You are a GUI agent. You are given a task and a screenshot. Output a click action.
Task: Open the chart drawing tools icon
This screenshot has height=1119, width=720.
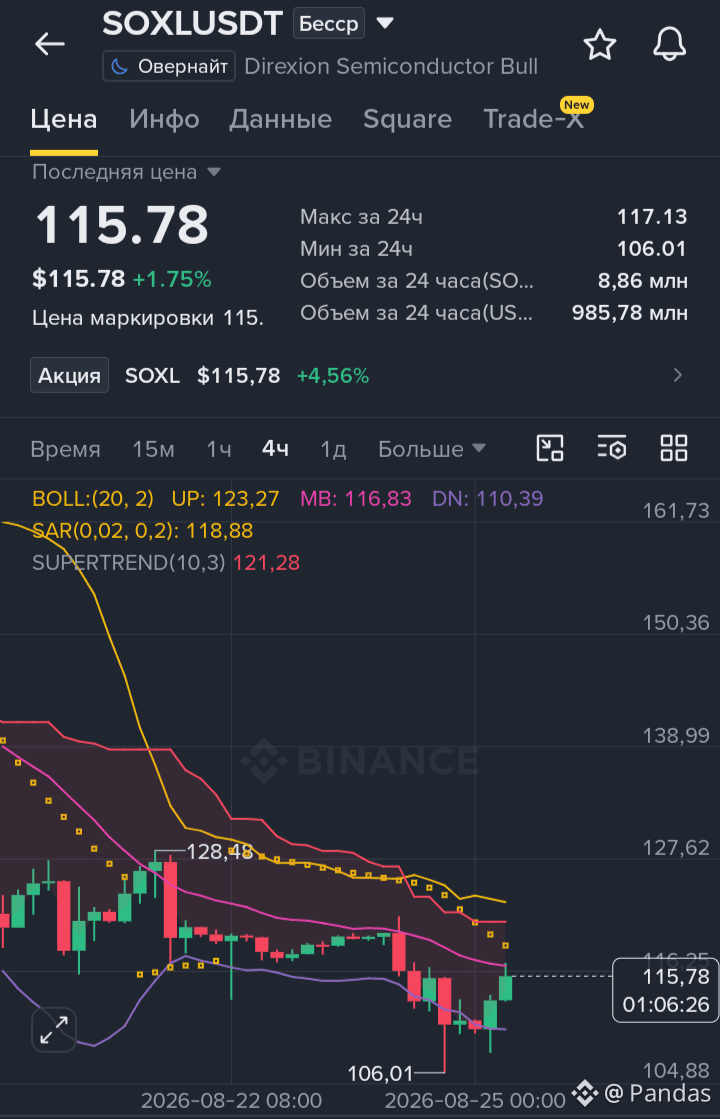pyautogui.click(x=549, y=448)
